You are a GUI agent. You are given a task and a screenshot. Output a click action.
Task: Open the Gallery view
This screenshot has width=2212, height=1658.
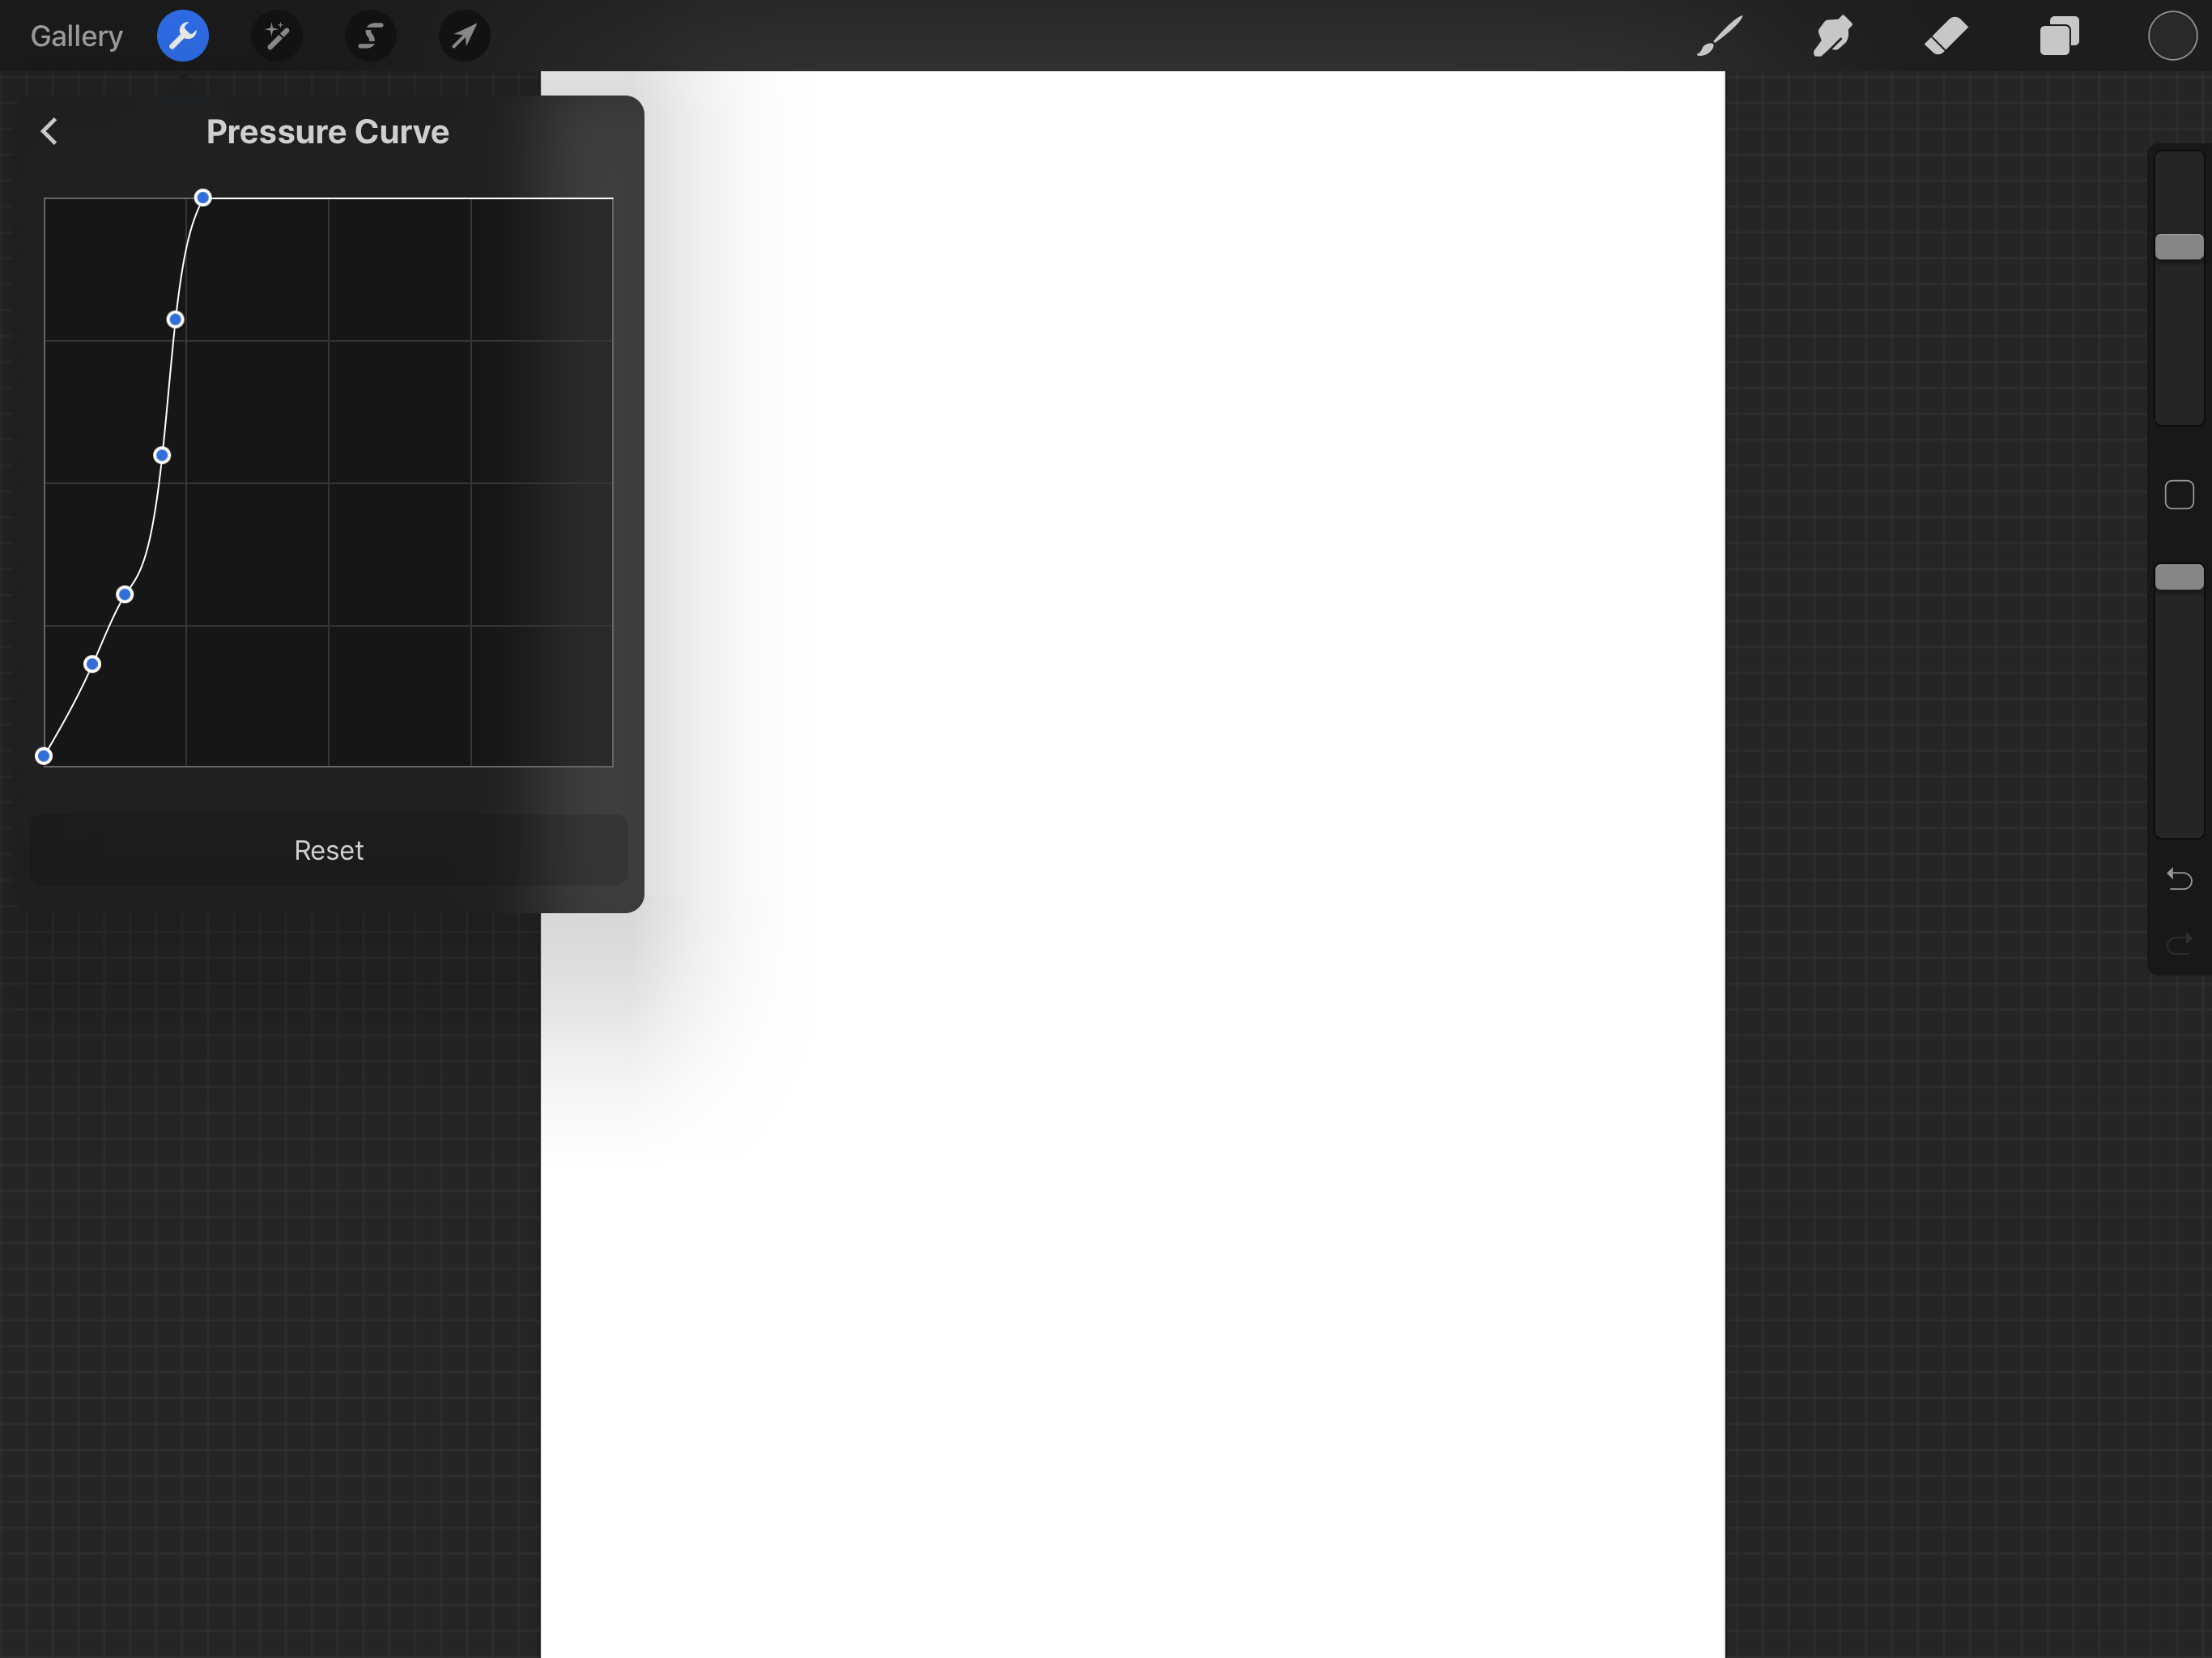point(77,36)
